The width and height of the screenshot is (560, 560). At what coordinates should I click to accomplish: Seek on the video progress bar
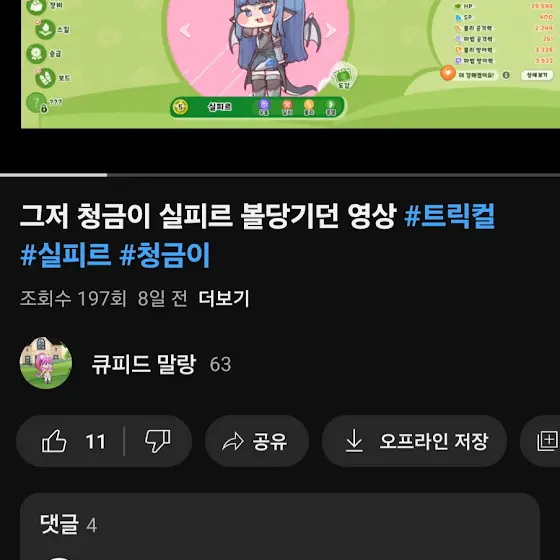pos(280,175)
